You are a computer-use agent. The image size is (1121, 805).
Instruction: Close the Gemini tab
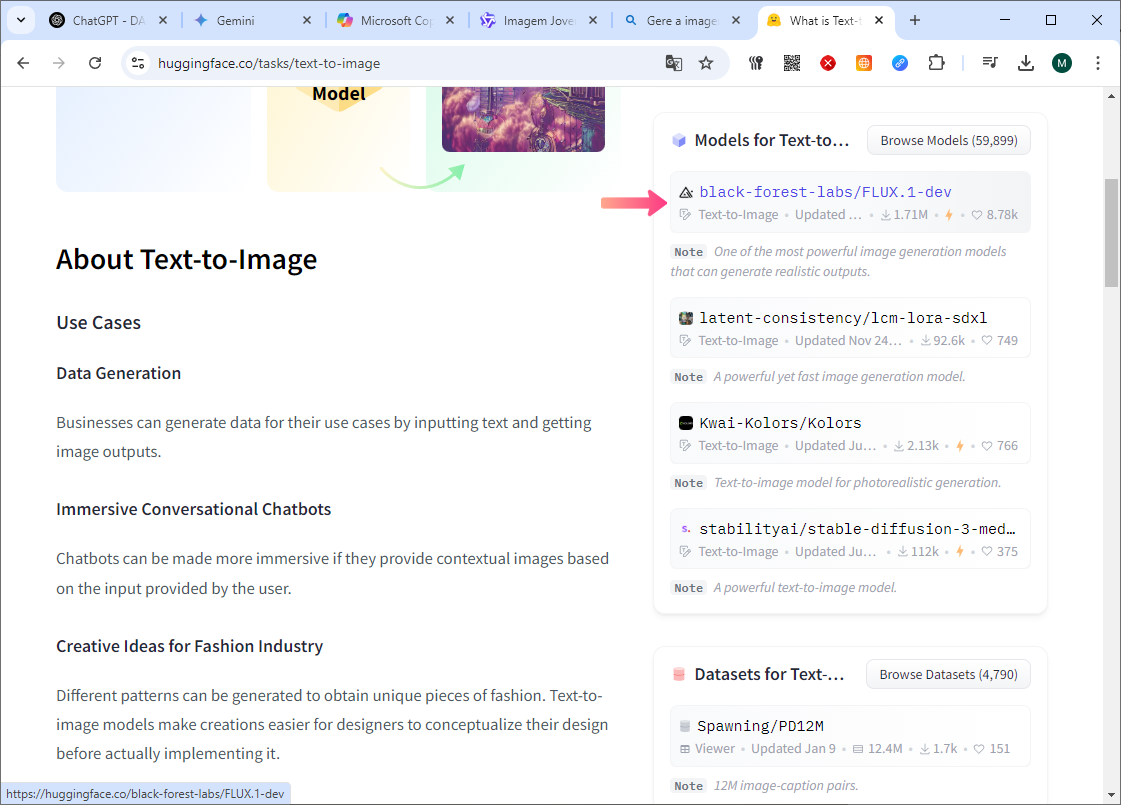(307, 20)
